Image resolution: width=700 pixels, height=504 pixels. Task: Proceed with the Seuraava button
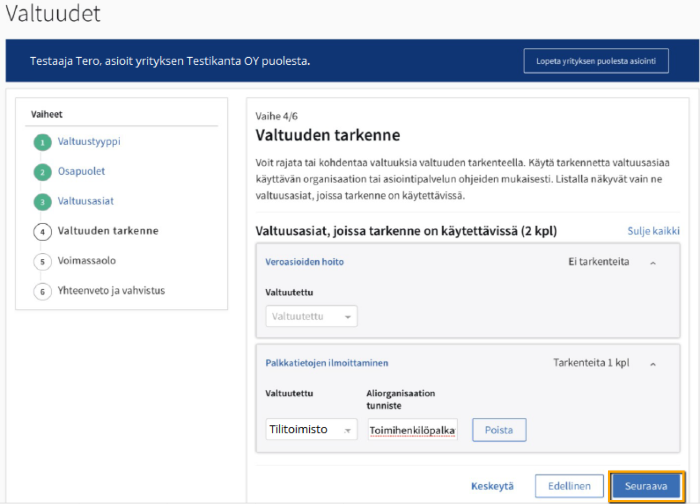[x=647, y=486]
